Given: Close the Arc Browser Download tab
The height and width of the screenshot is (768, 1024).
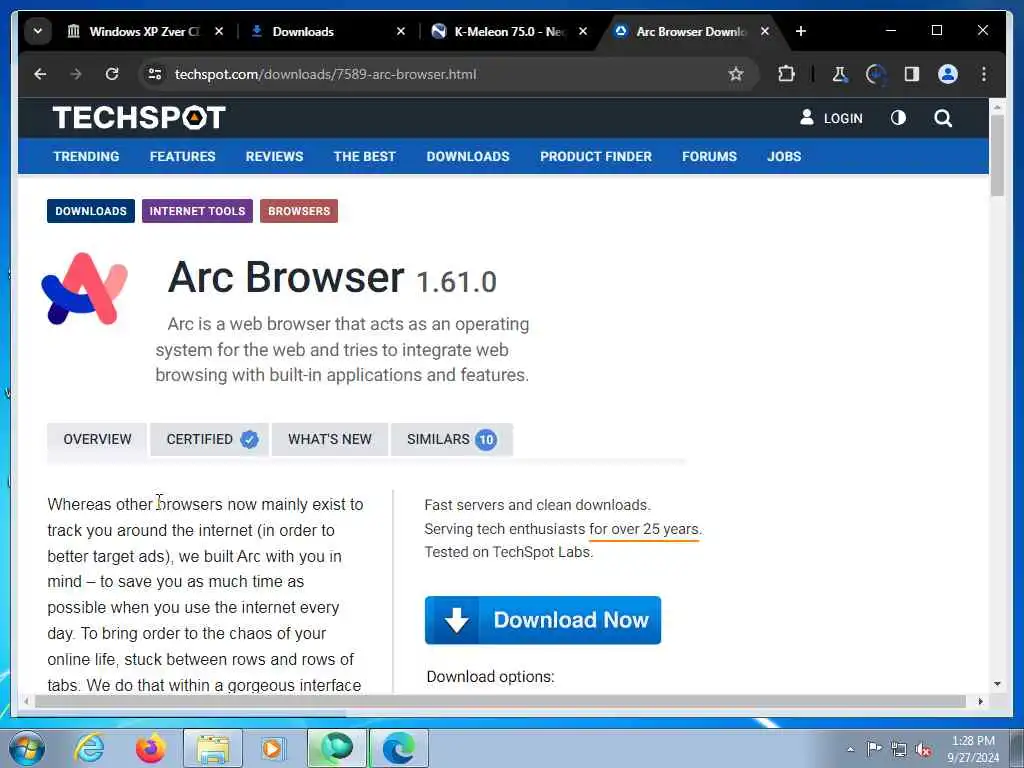Looking at the screenshot, I should pos(765,31).
